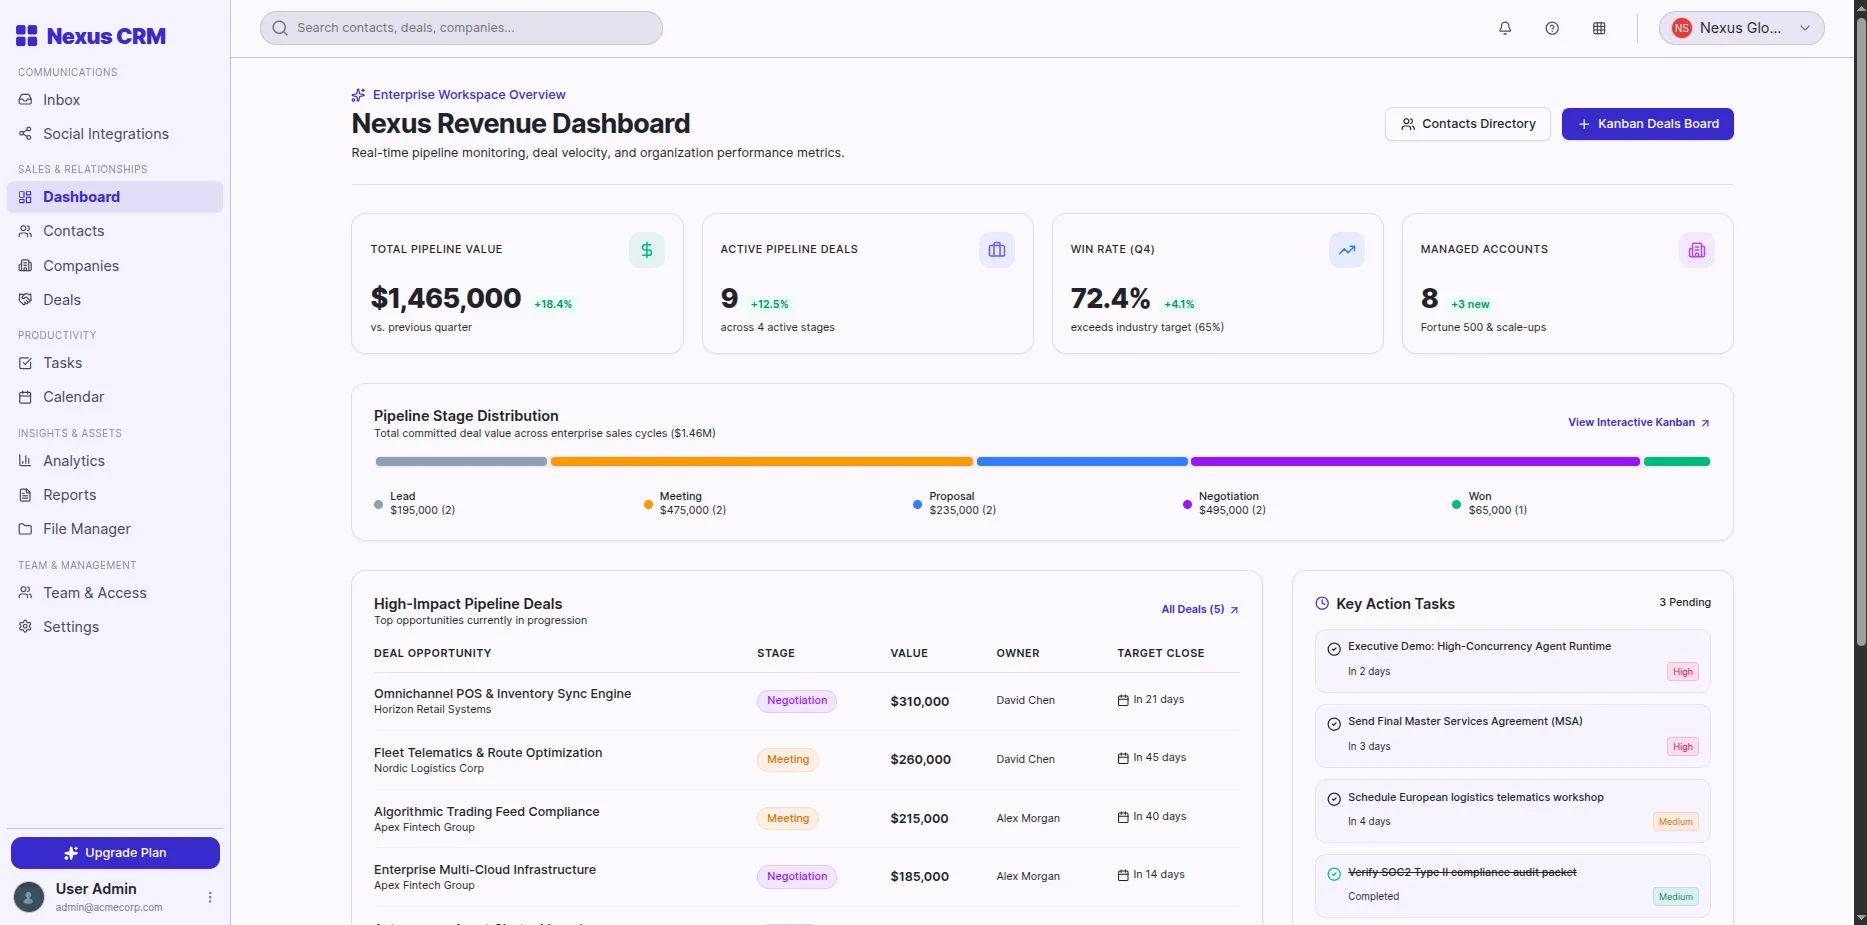1867x925 pixels.
Task: Select Contacts in the sidebar
Action: 115,231
